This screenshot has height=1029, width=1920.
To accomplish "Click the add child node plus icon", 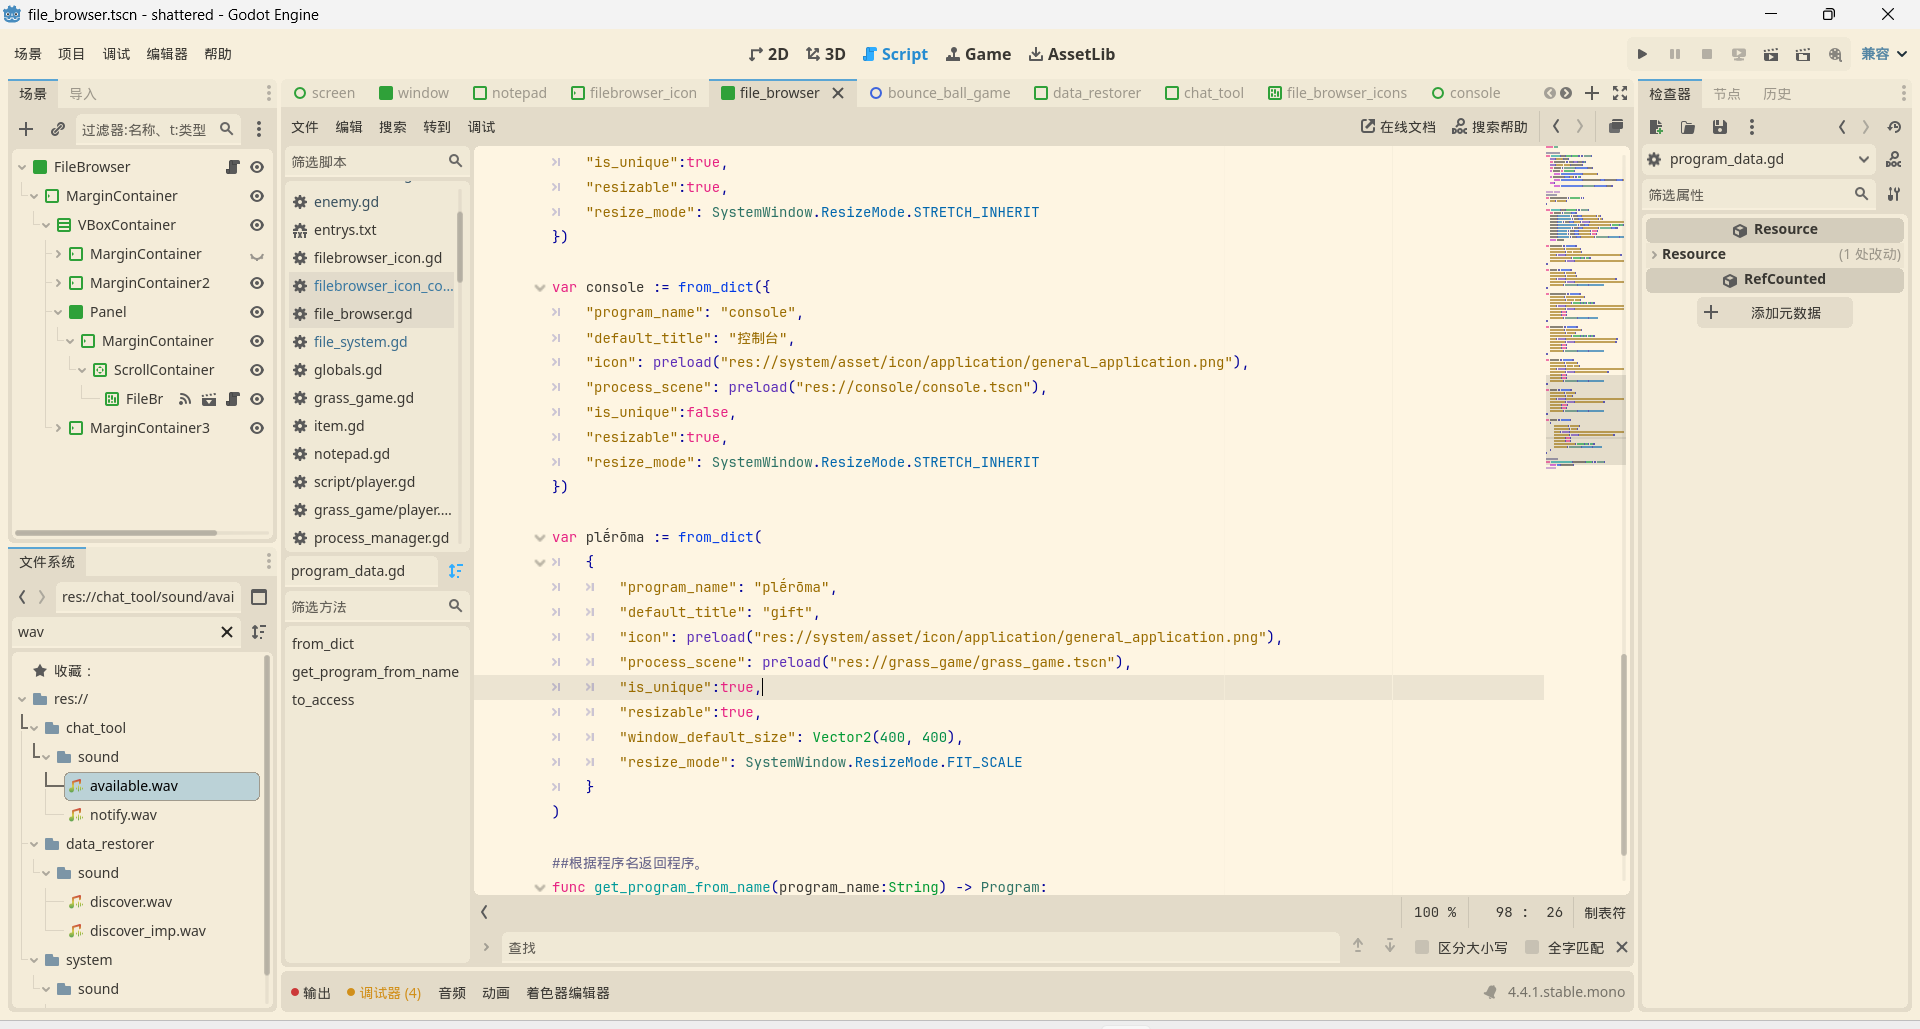I will point(26,129).
